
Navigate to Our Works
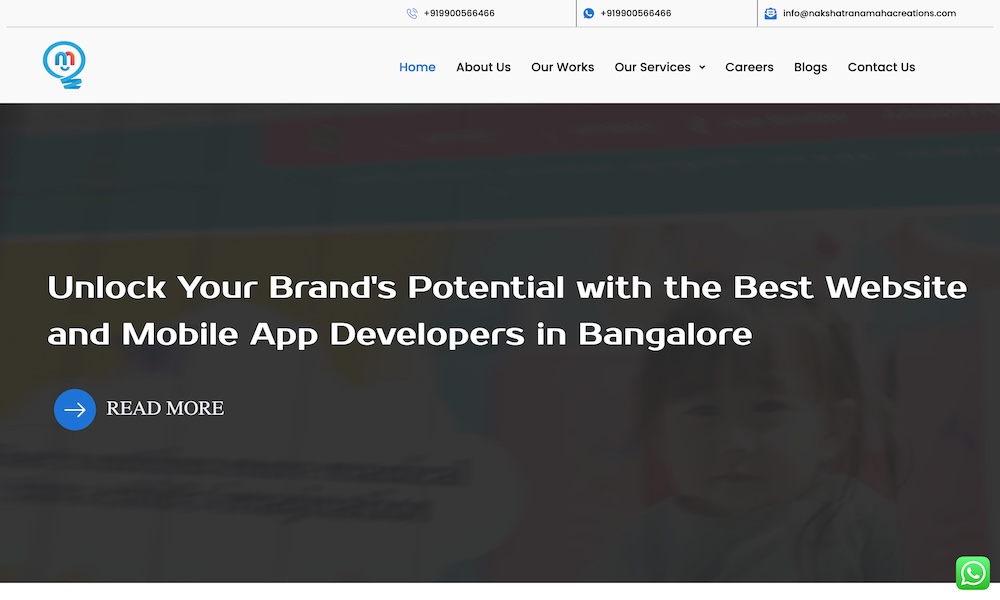tap(562, 67)
